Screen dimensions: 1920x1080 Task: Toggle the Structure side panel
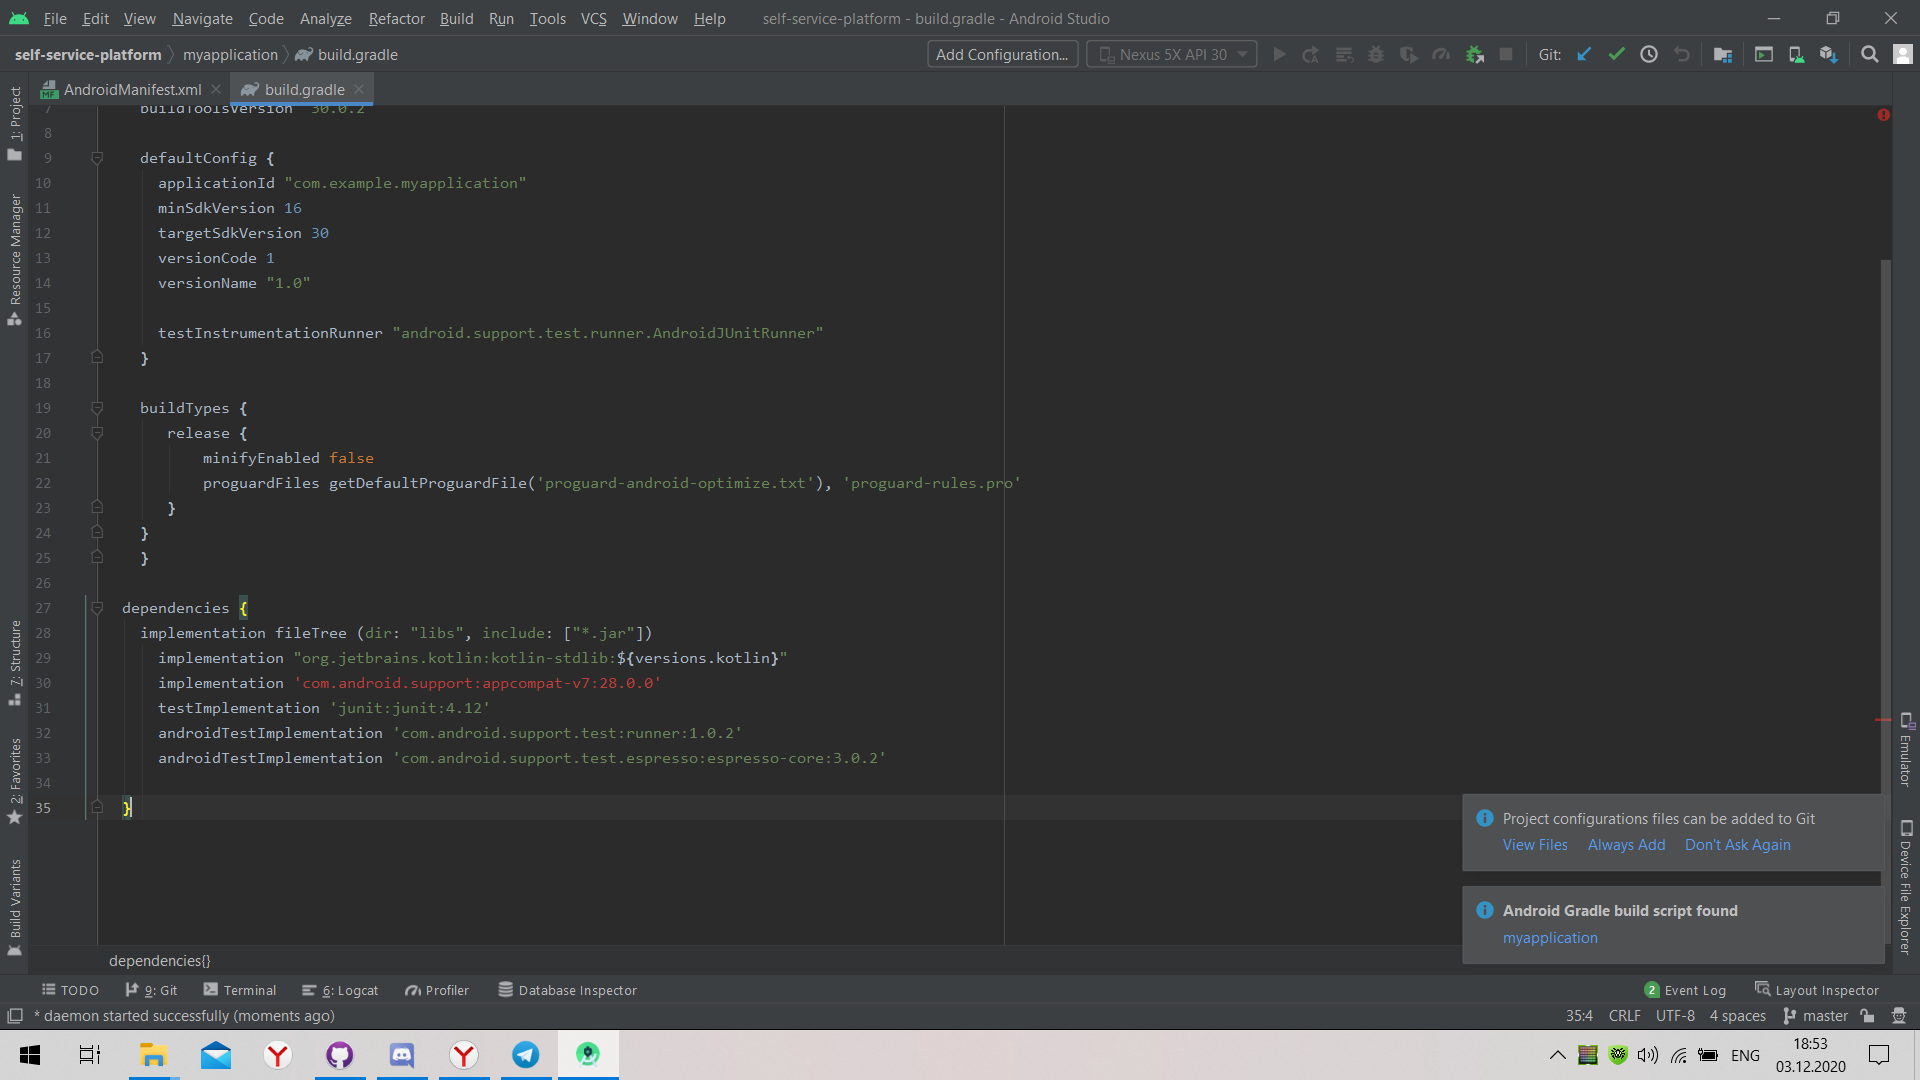(x=15, y=663)
